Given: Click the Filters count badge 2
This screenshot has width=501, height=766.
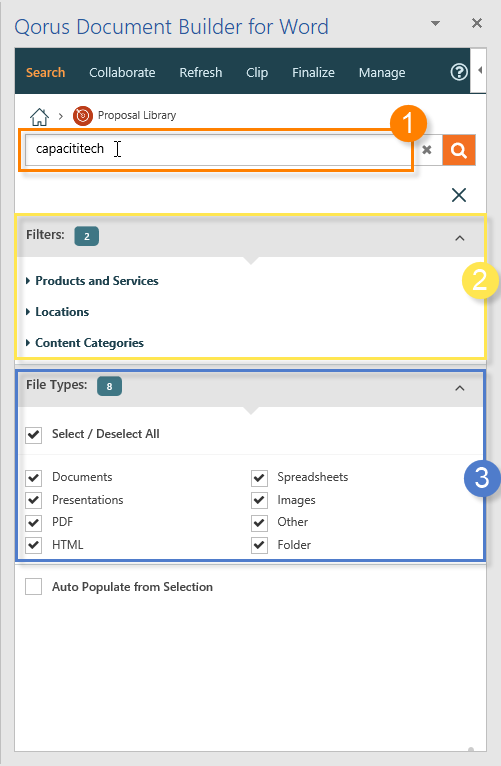Looking at the screenshot, I should click(x=86, y=236).
